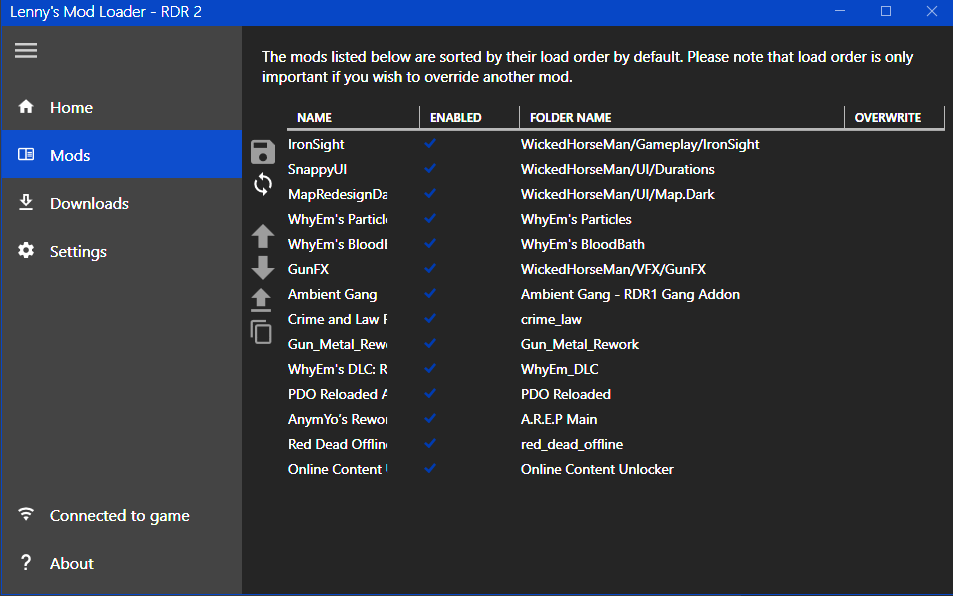The height and width of the screenshot is (596, 953).
Task: Click folder name WhyEm's BloodBath
Action: click(x=583, y=244)
